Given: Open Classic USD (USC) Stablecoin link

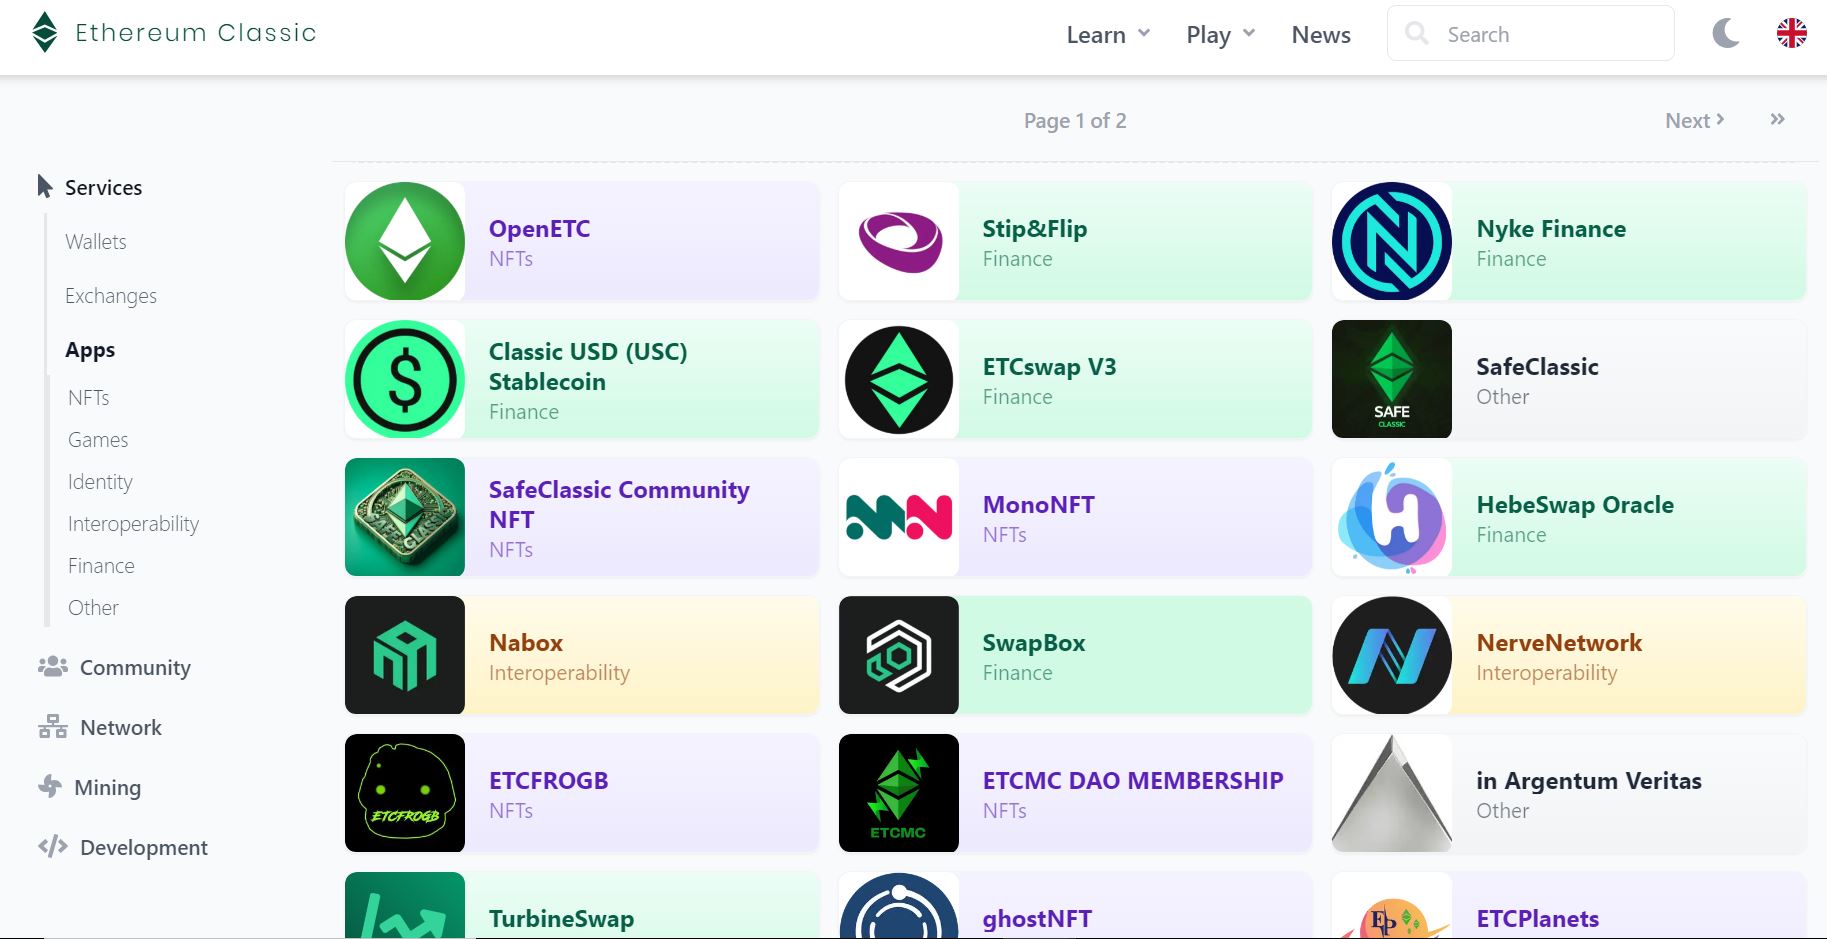Looking at the screenshot, I should point(588,366).
